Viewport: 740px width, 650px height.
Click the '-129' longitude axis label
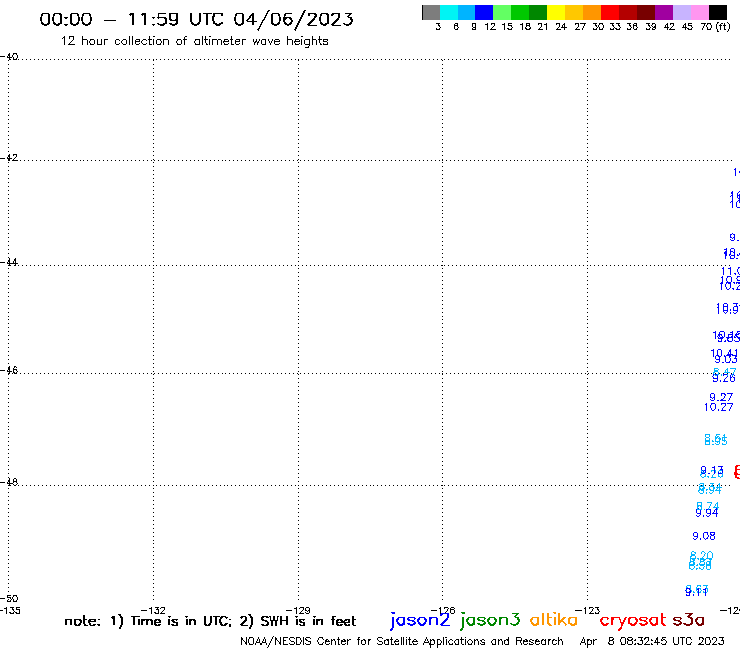tap(298, 610)
